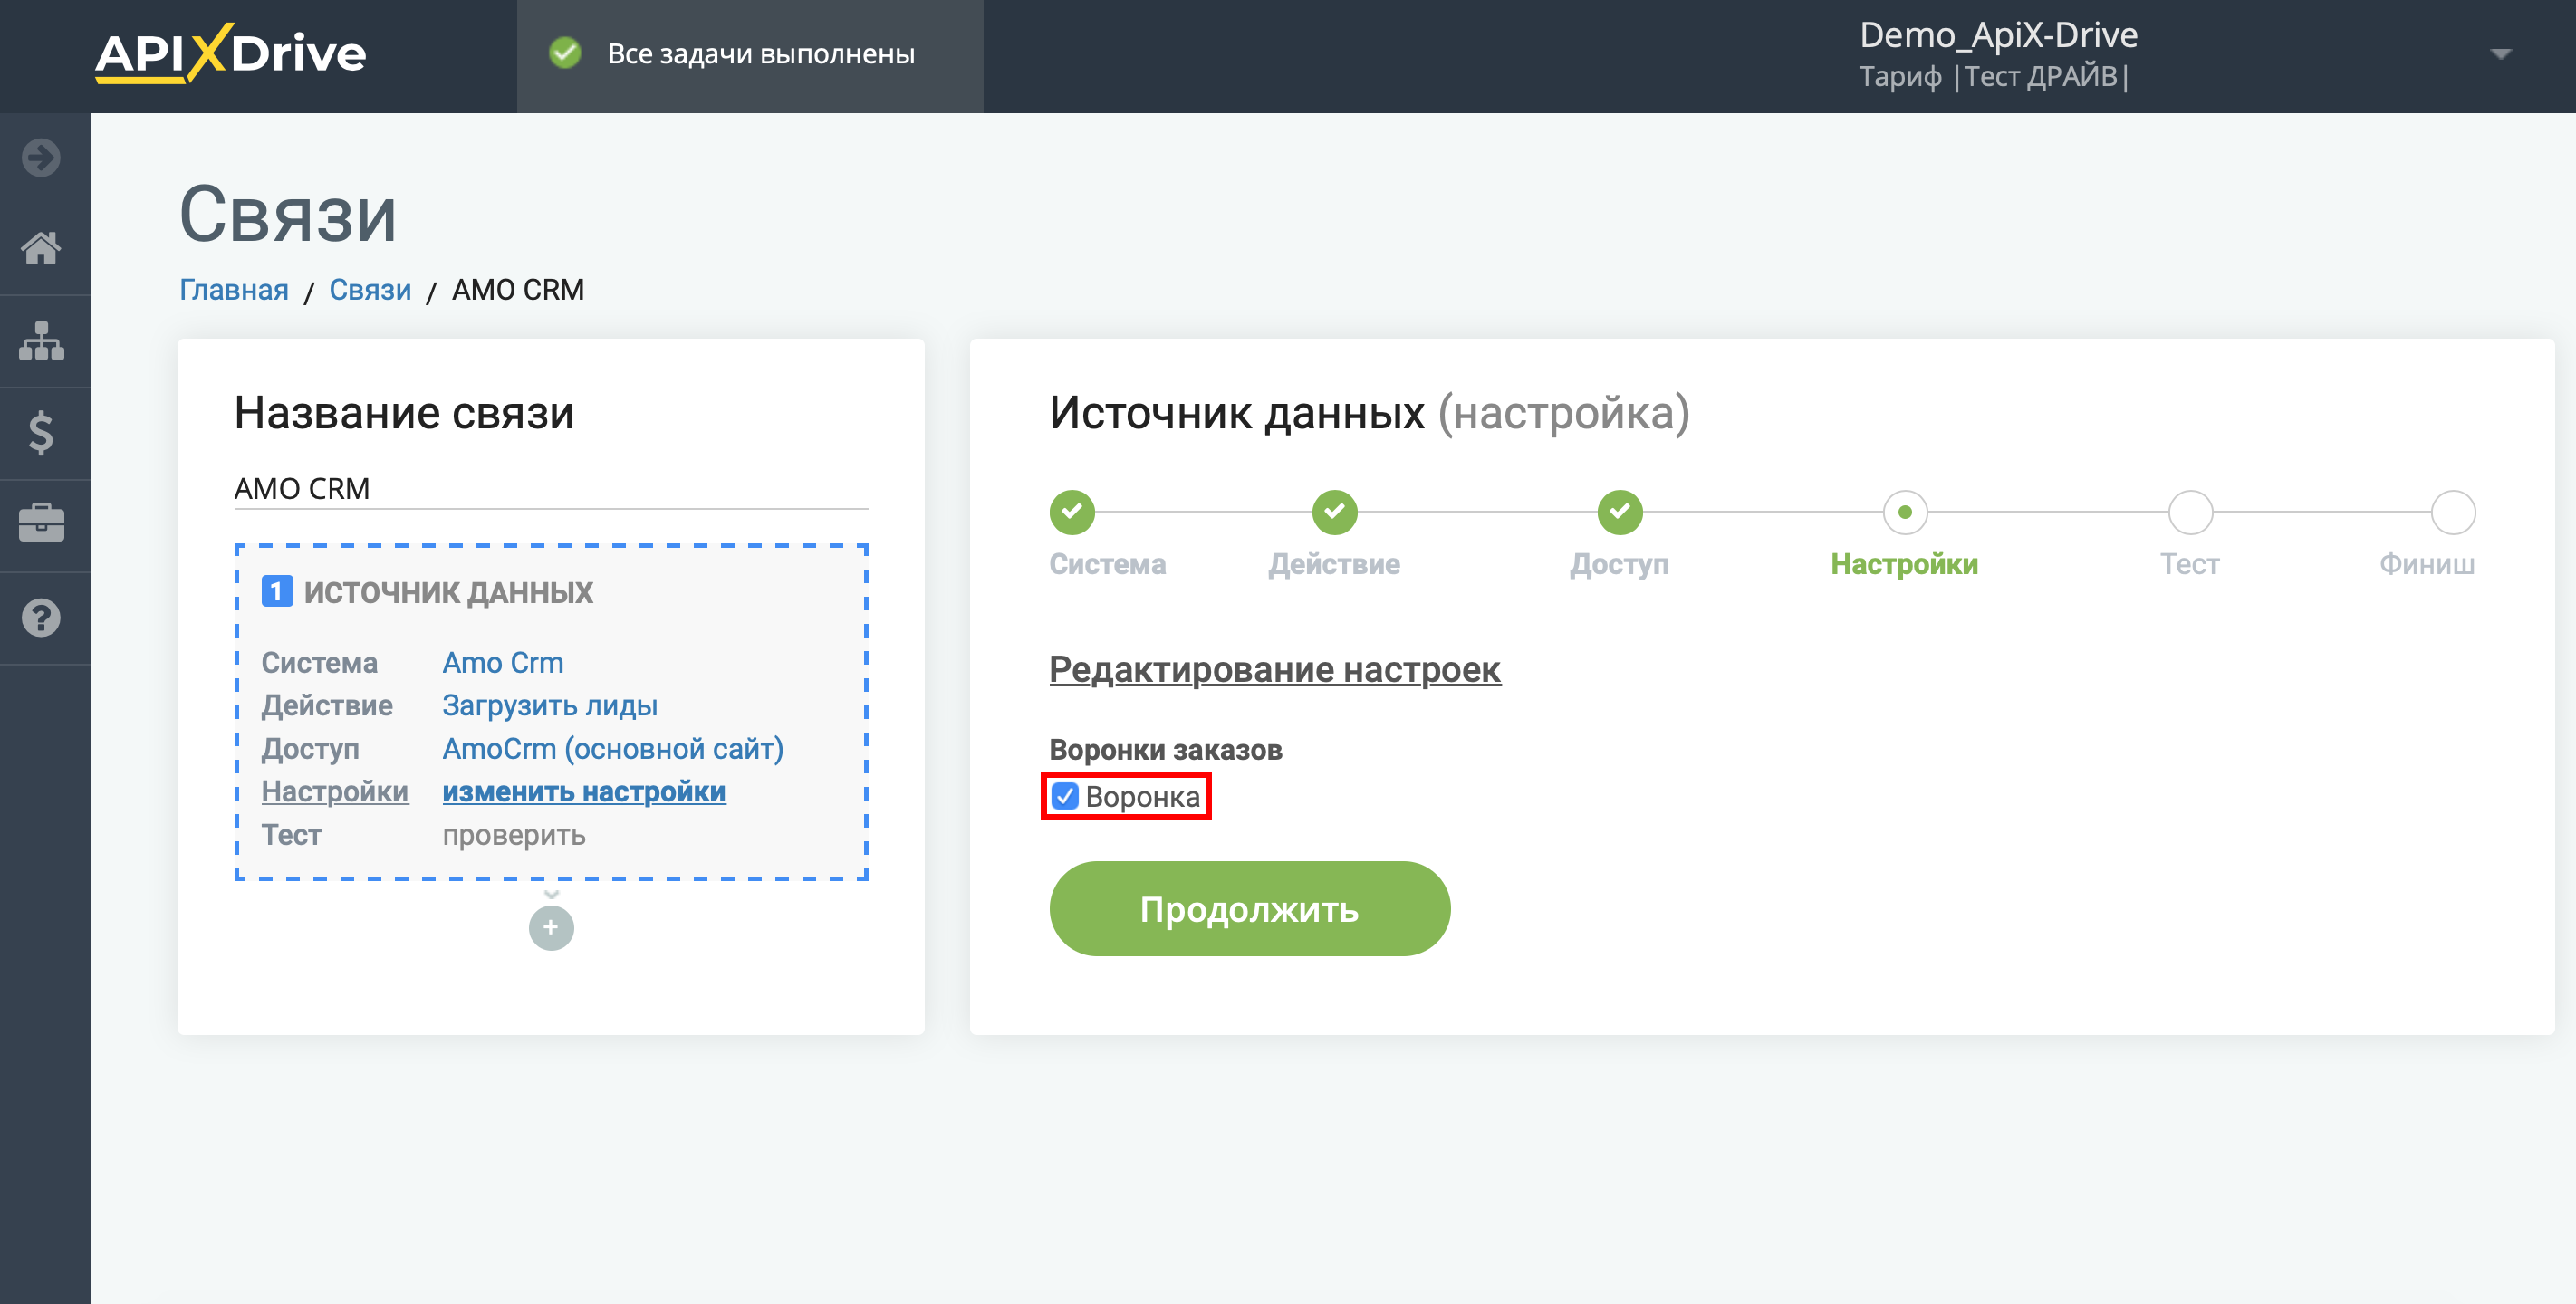Add new block with plus icon
The height and width of the screenshot is (1304, 2576).
coord(551,928)
